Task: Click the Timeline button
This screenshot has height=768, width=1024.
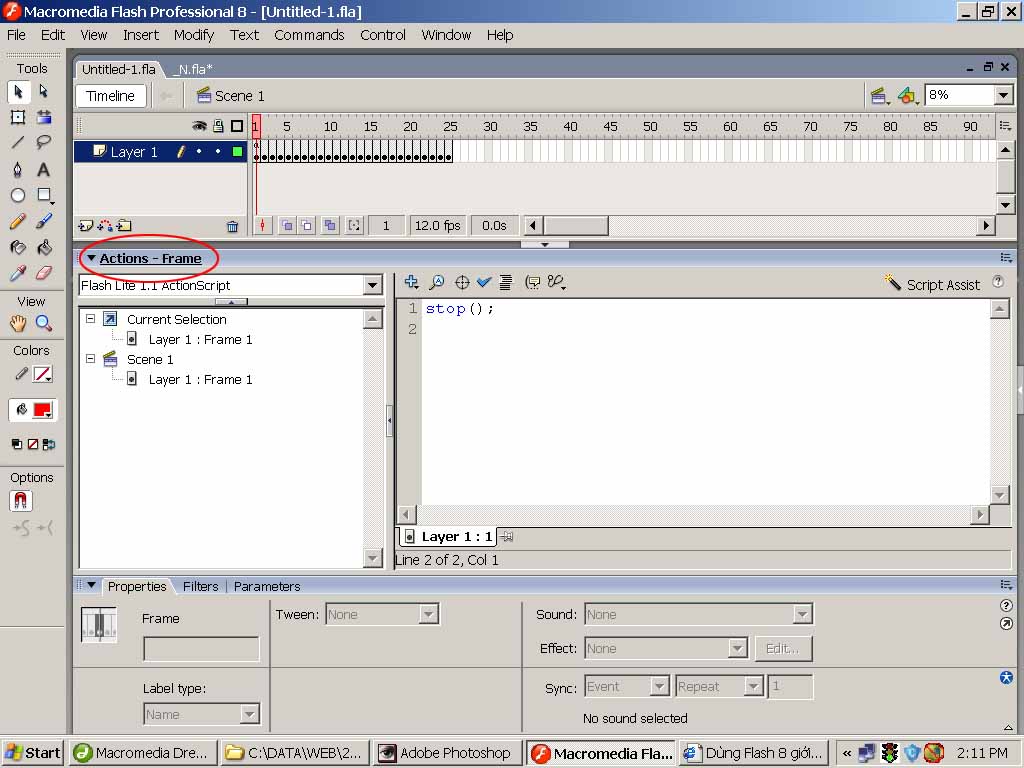Action: (x=110, y=96)
